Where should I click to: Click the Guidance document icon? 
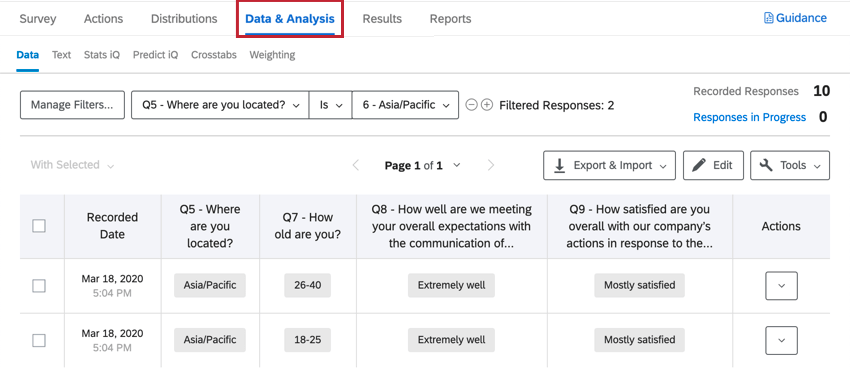pyautogui.click(x=768, y=18)
